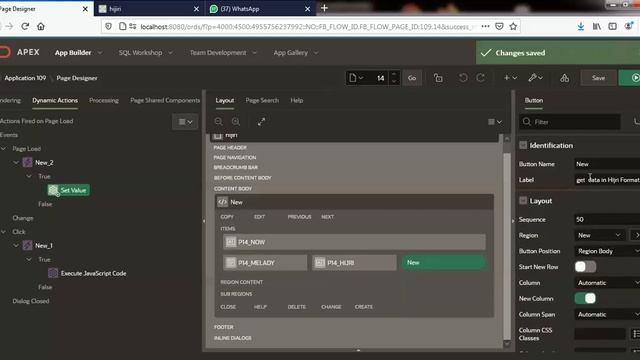Toggle the Start New Row switch
Image resolution: width=640 pixels, height=360 pixels.
pyautogui.click(x=585, y=267)
